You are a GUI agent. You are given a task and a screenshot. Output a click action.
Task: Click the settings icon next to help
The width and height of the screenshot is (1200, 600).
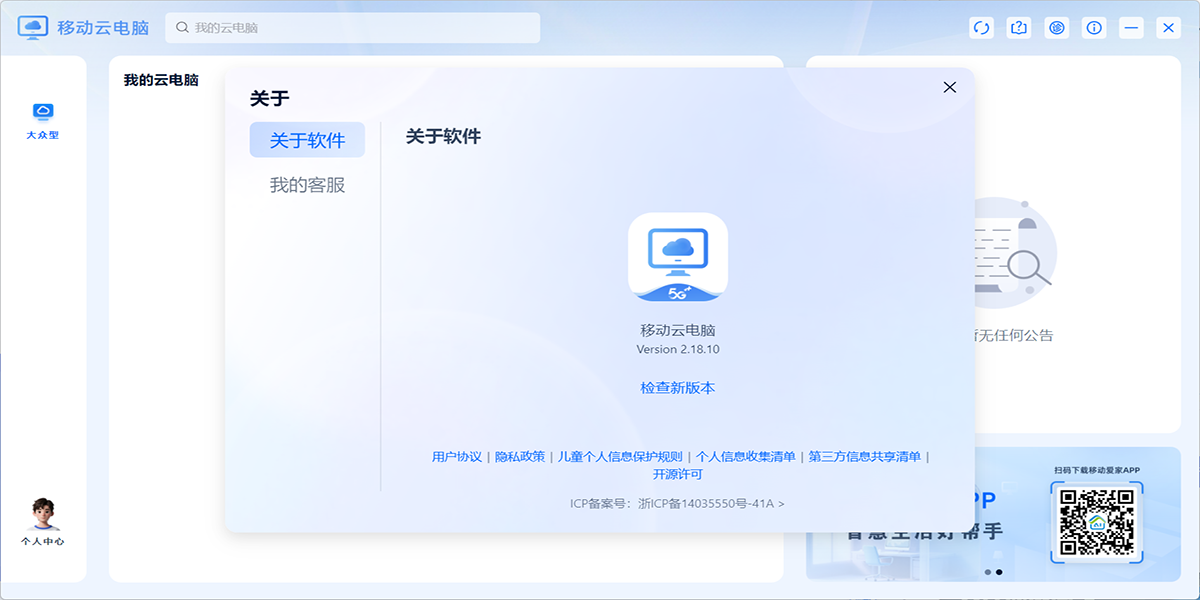point(1056,28)
